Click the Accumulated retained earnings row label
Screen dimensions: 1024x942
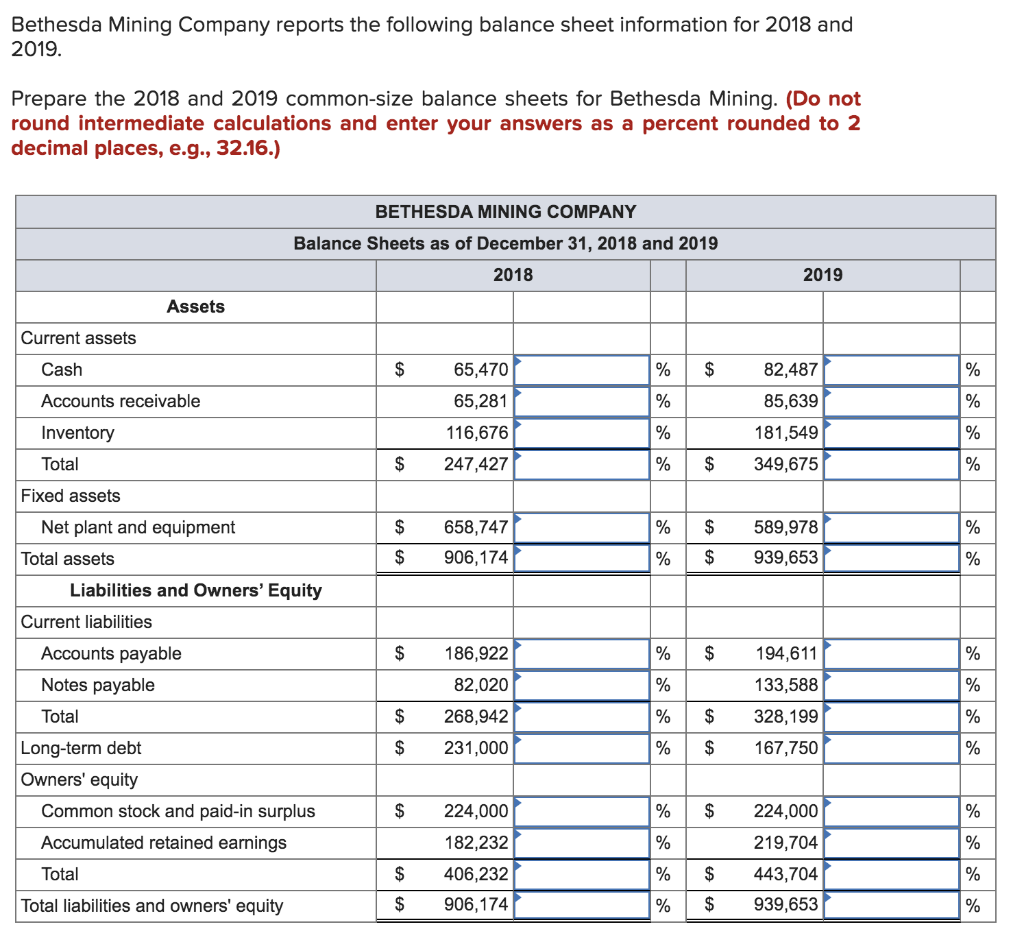164,843
